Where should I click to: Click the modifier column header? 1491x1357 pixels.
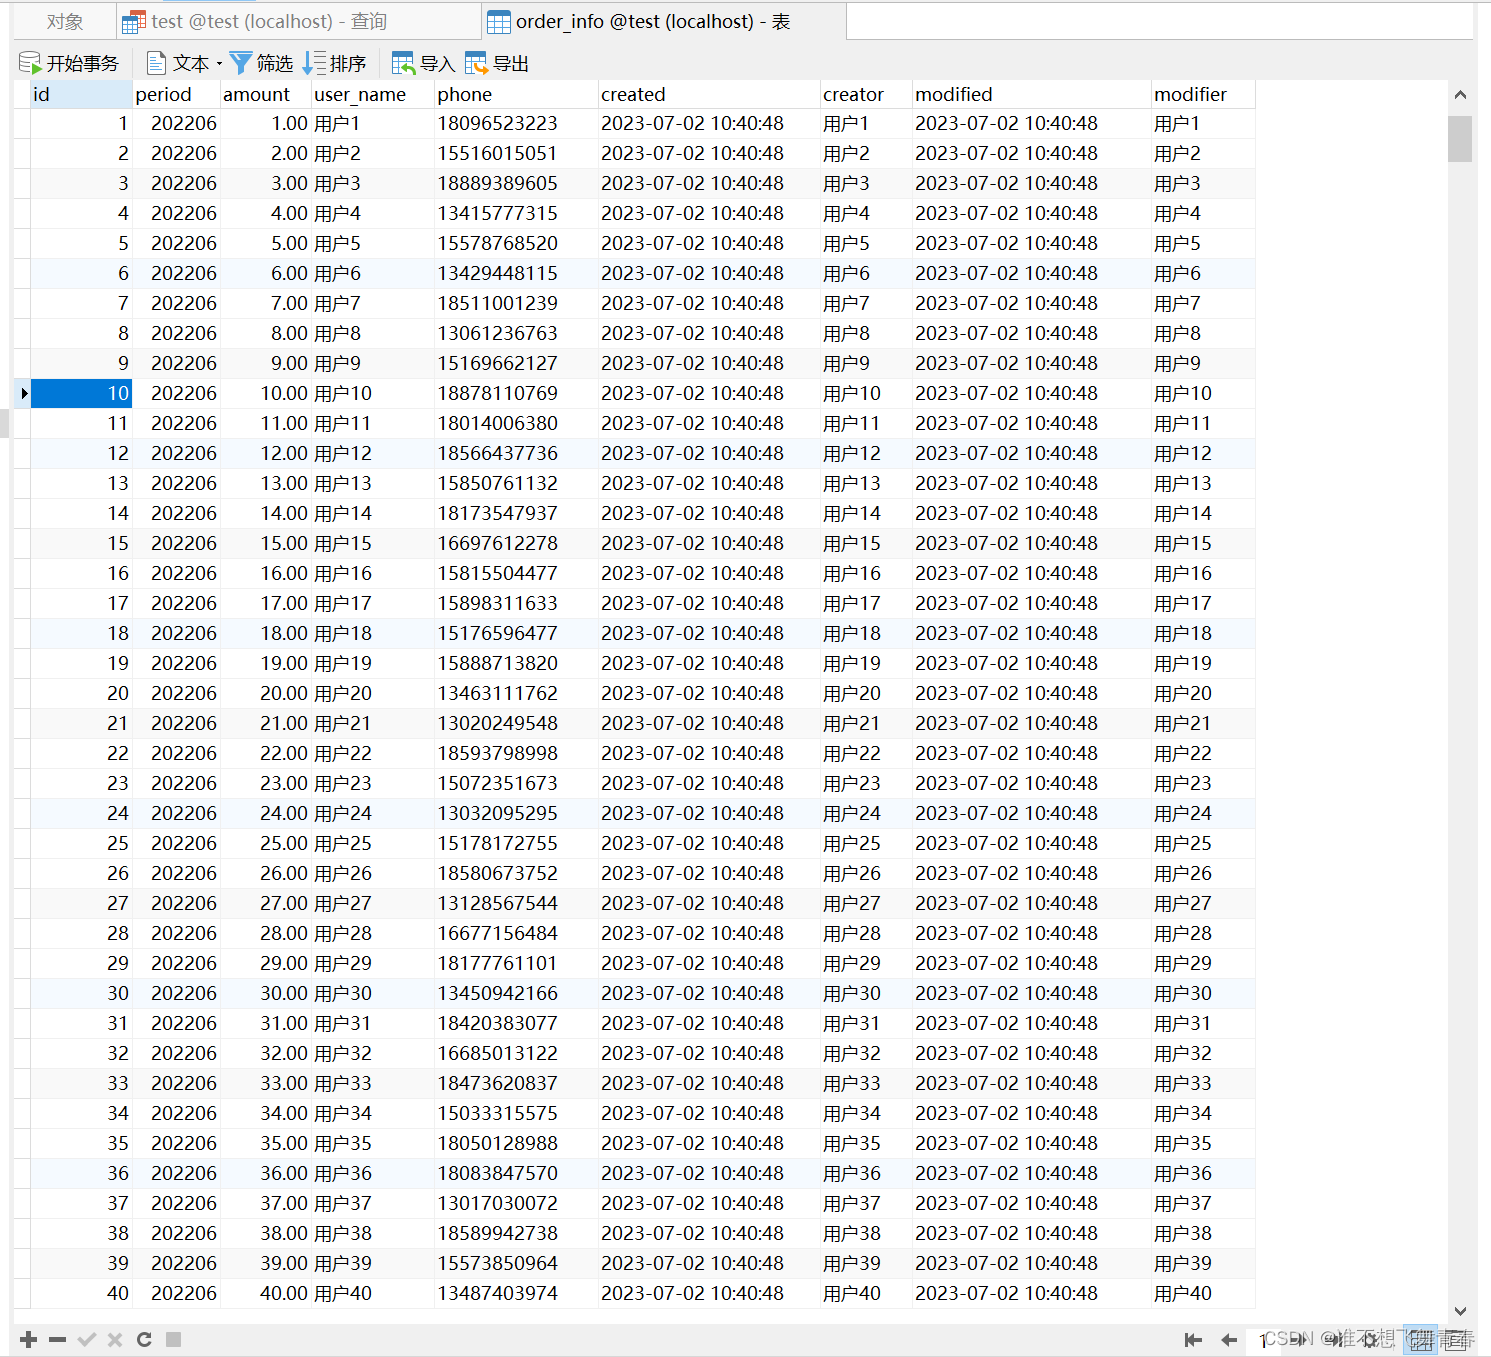(x=1203, y=94)
